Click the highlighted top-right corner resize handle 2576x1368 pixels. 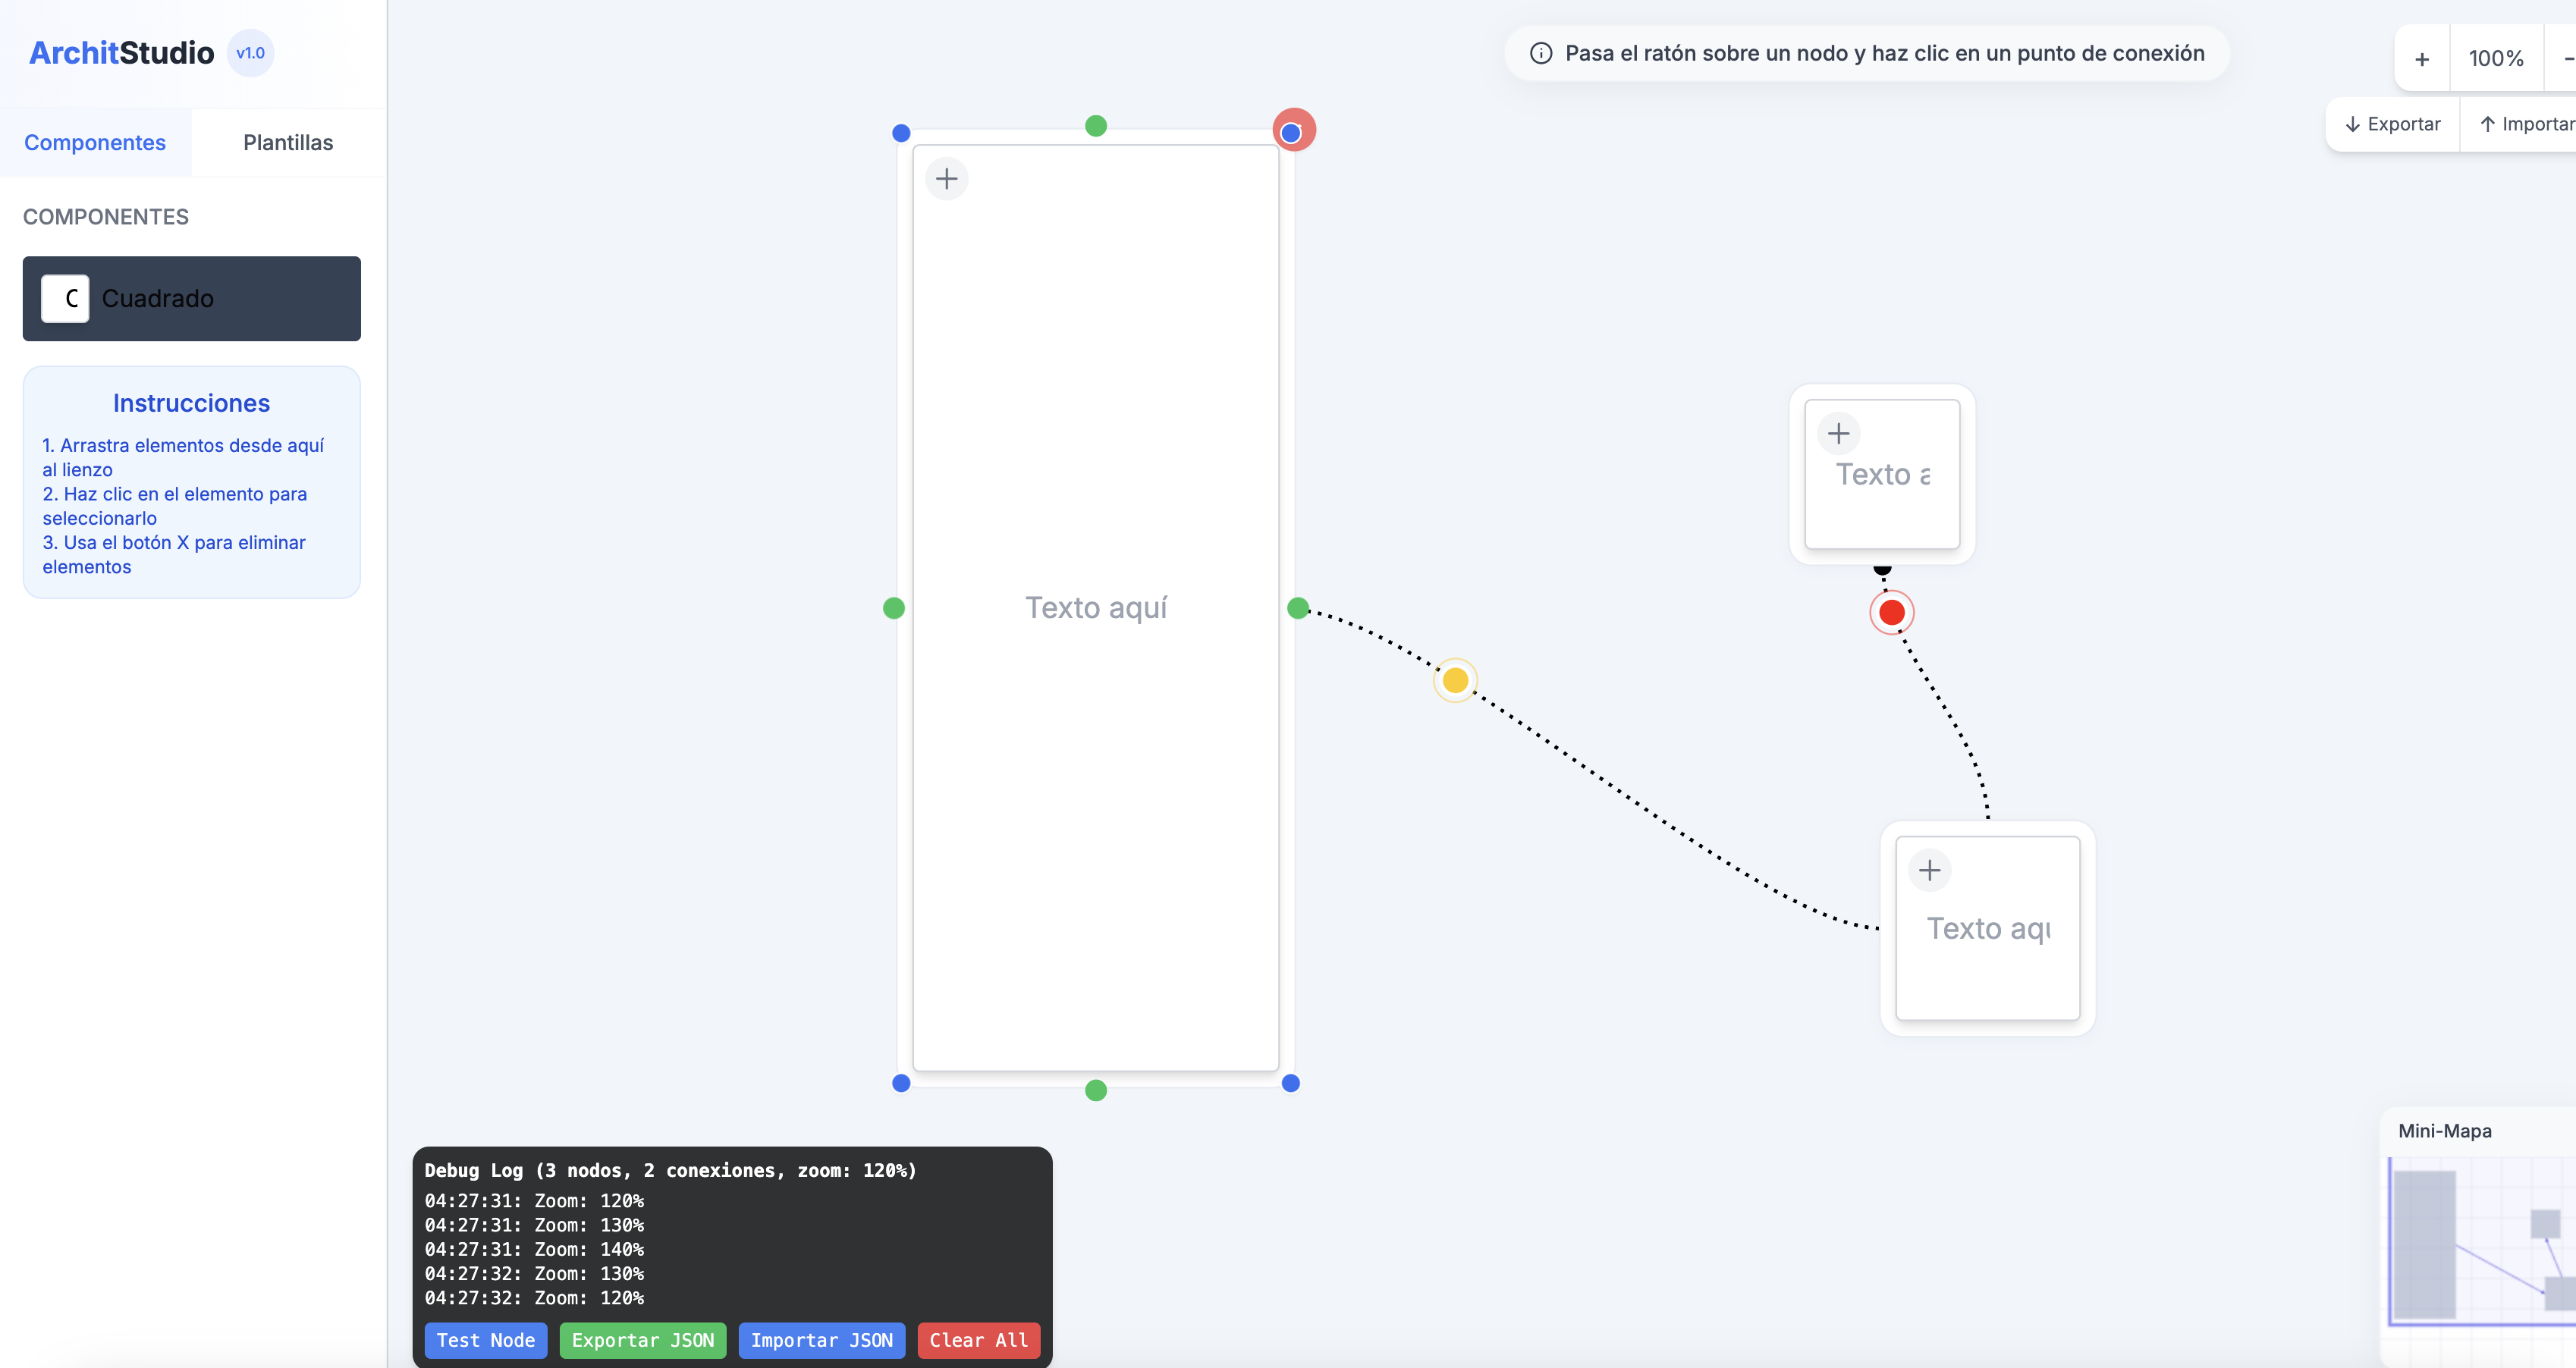[1292, 132]
